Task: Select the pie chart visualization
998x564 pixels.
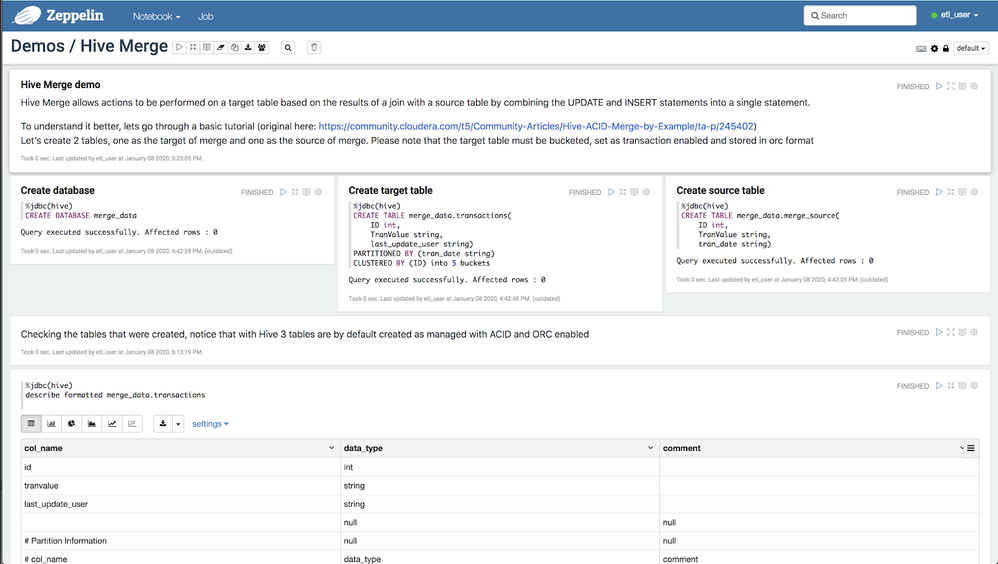Action: [72, 424]
